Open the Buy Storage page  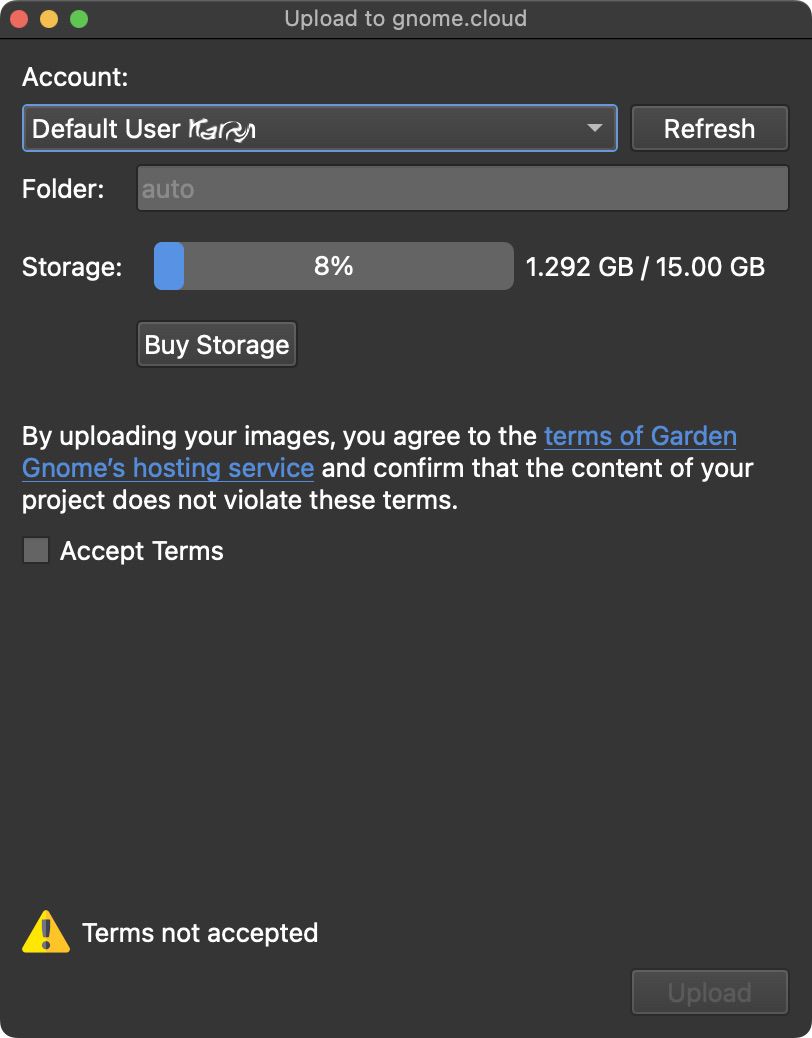(x=216, y=344)
